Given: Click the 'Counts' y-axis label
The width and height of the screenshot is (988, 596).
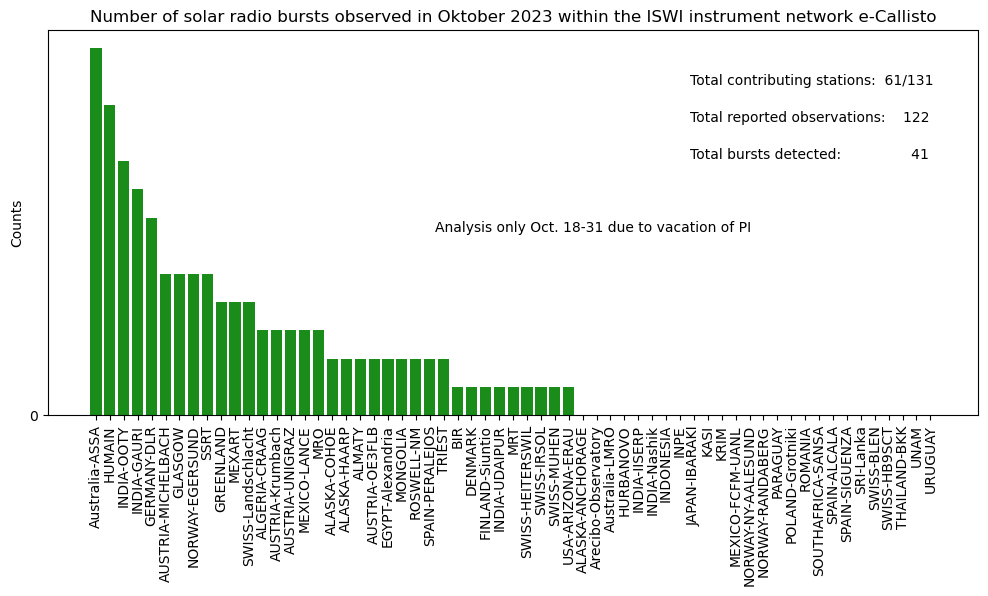Looking at the screenshot, I should point(17,223).
